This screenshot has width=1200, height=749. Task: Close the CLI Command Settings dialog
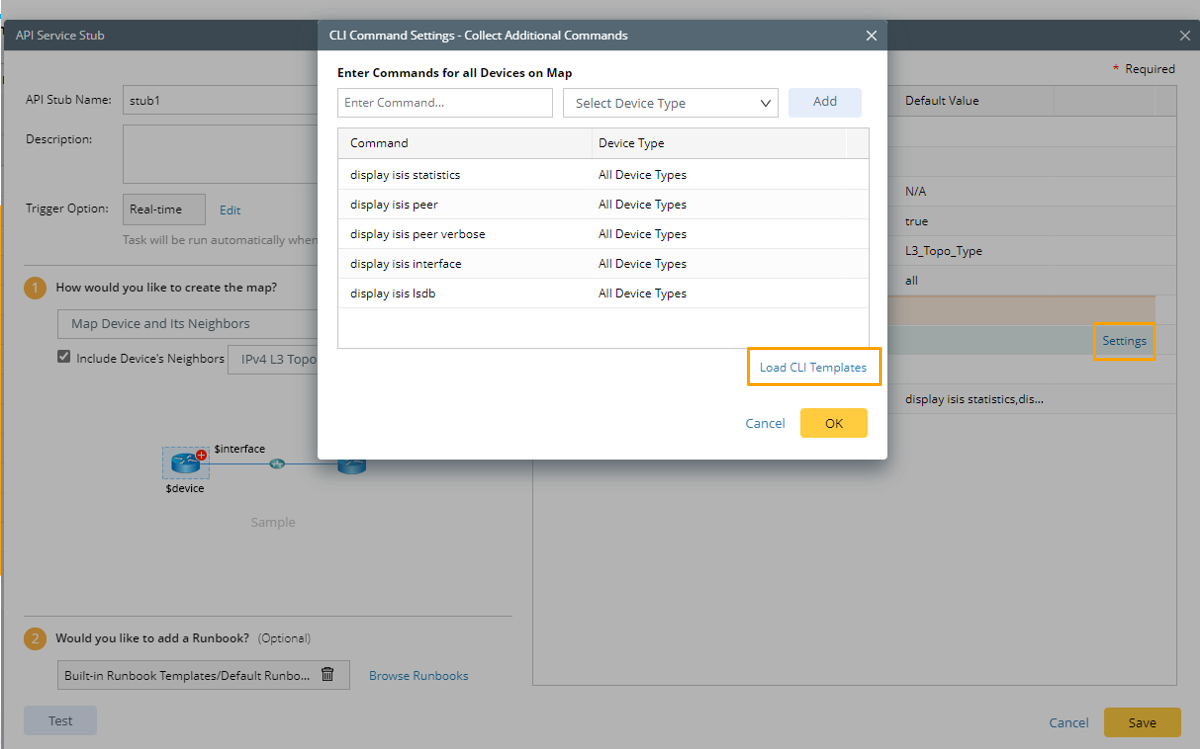click(x=871, y=35)
